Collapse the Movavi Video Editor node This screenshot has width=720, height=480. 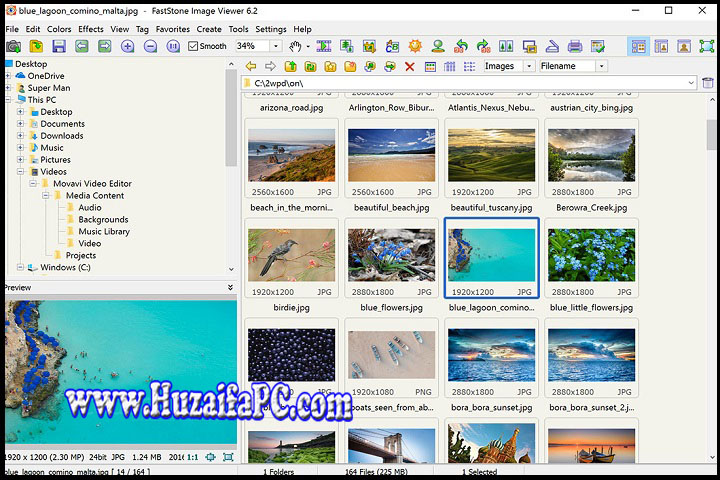(x=33, y=183)
